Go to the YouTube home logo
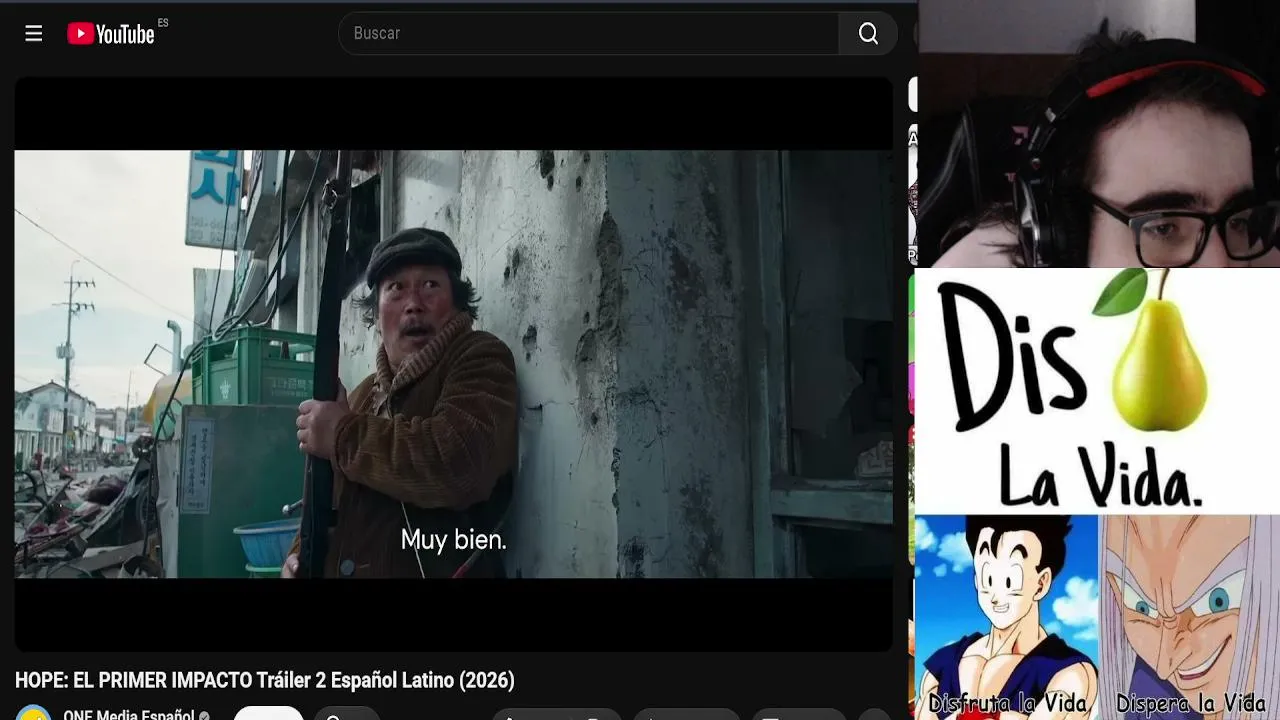 (111, 34)
